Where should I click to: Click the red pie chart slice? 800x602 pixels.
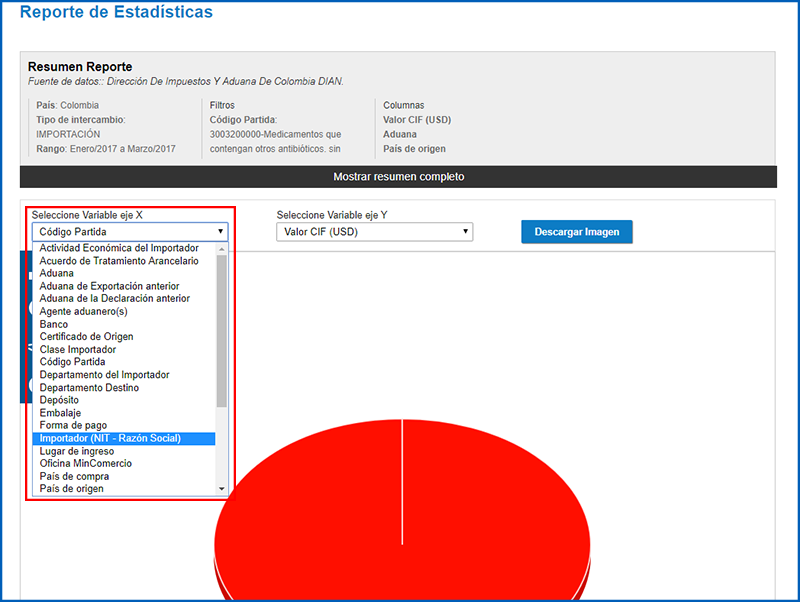point(402,510)
